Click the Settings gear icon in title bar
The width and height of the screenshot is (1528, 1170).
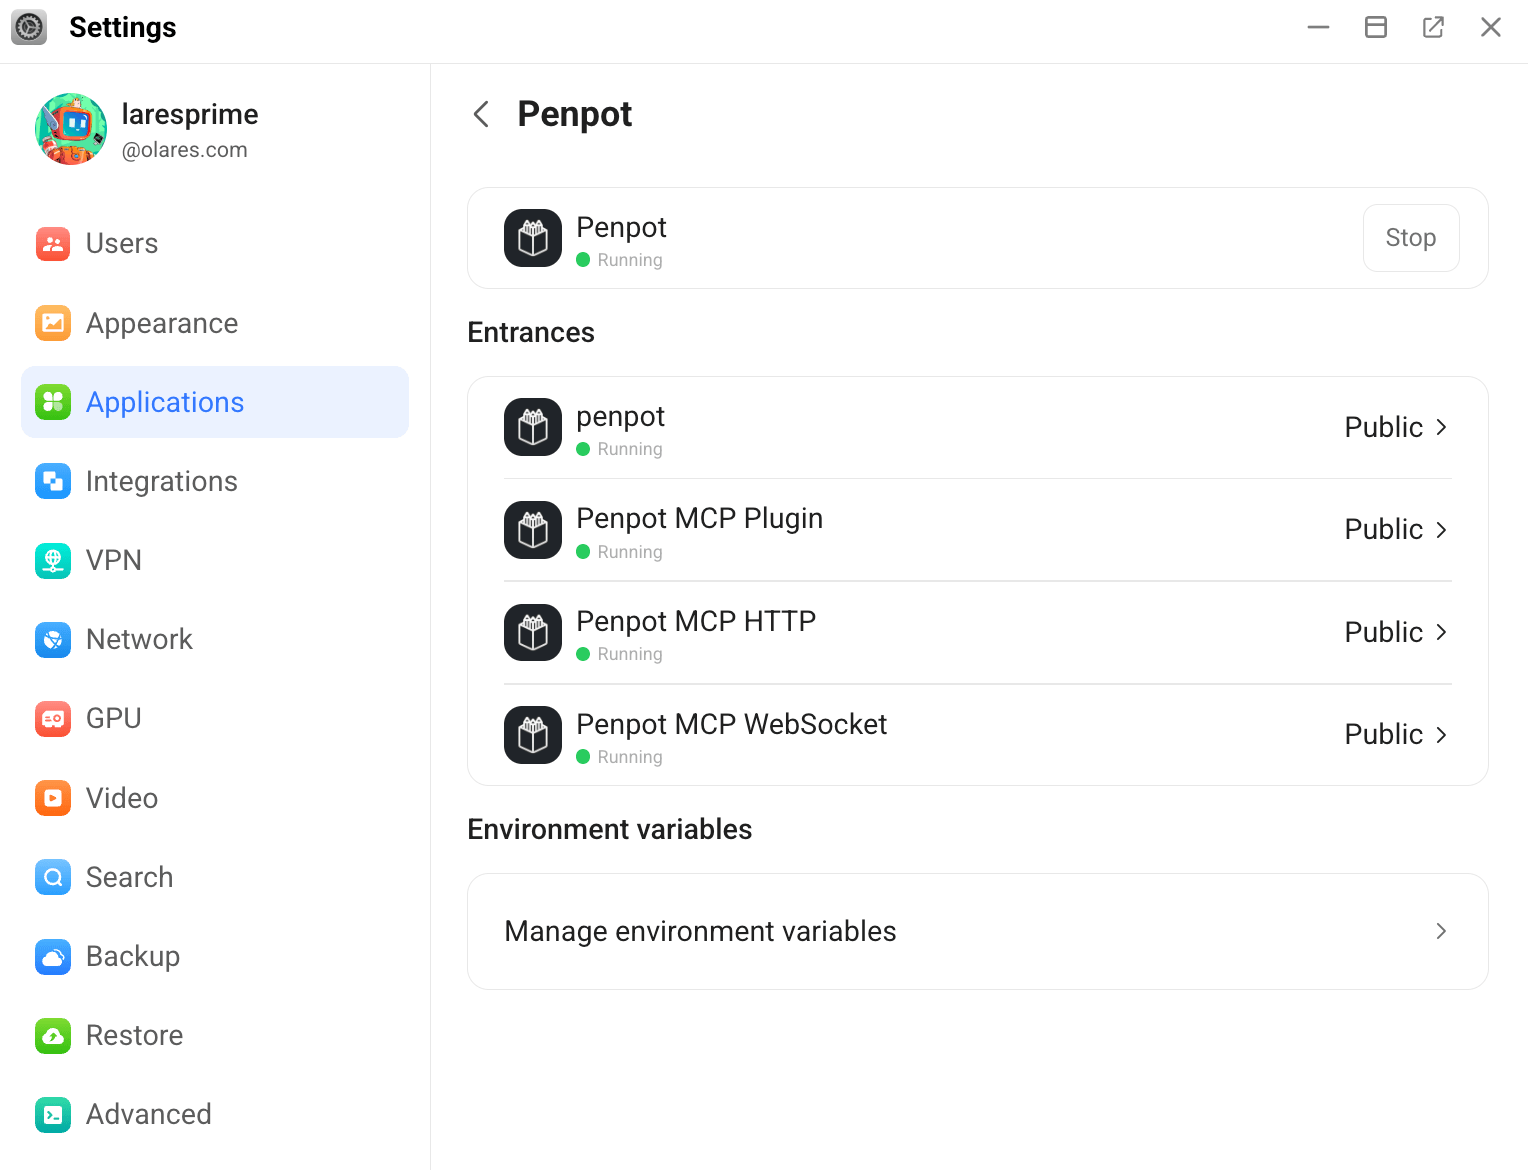[x=29, y=27]
